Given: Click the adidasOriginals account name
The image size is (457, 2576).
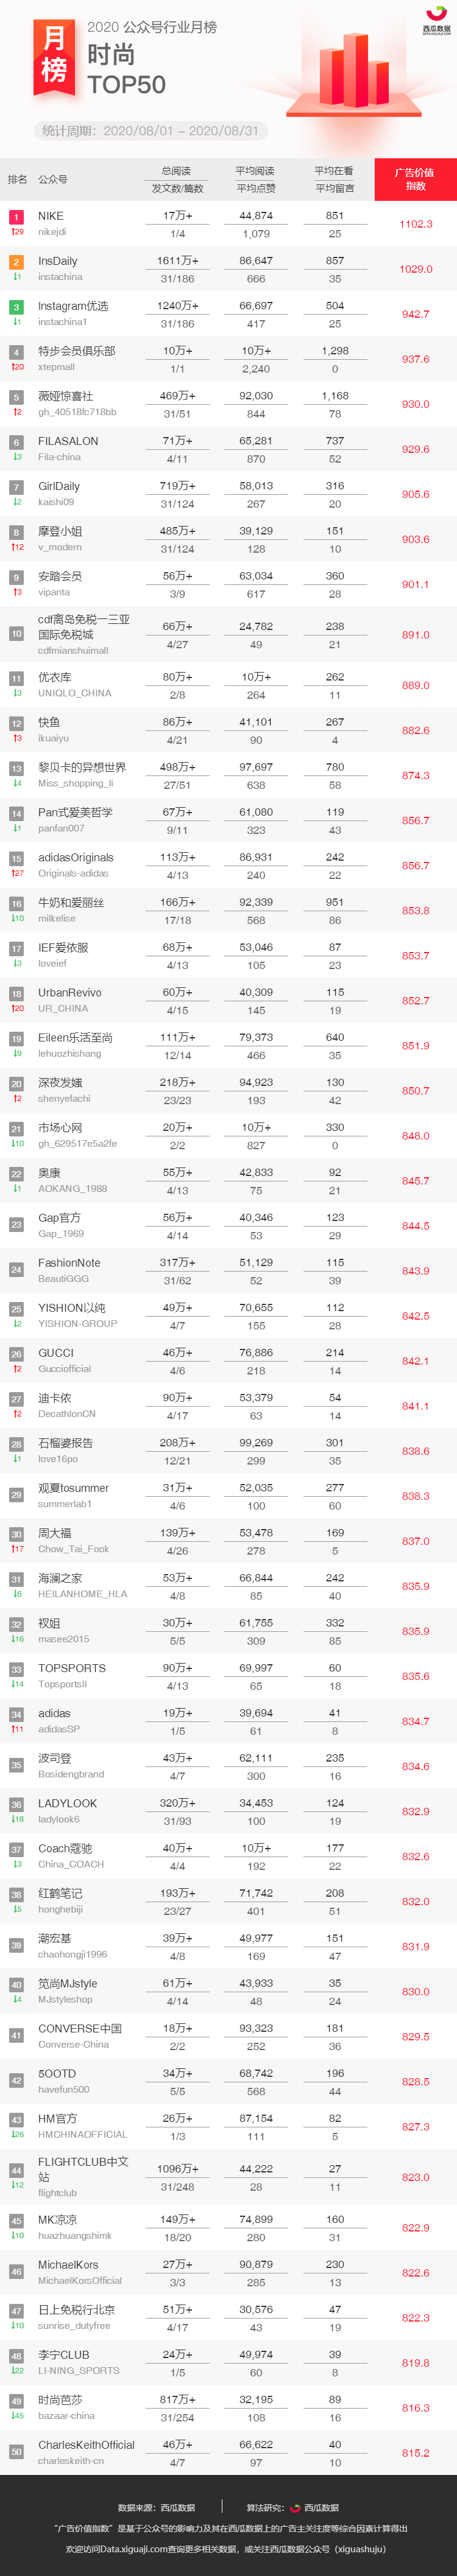Looking at the screenshot, I should 76,857.
